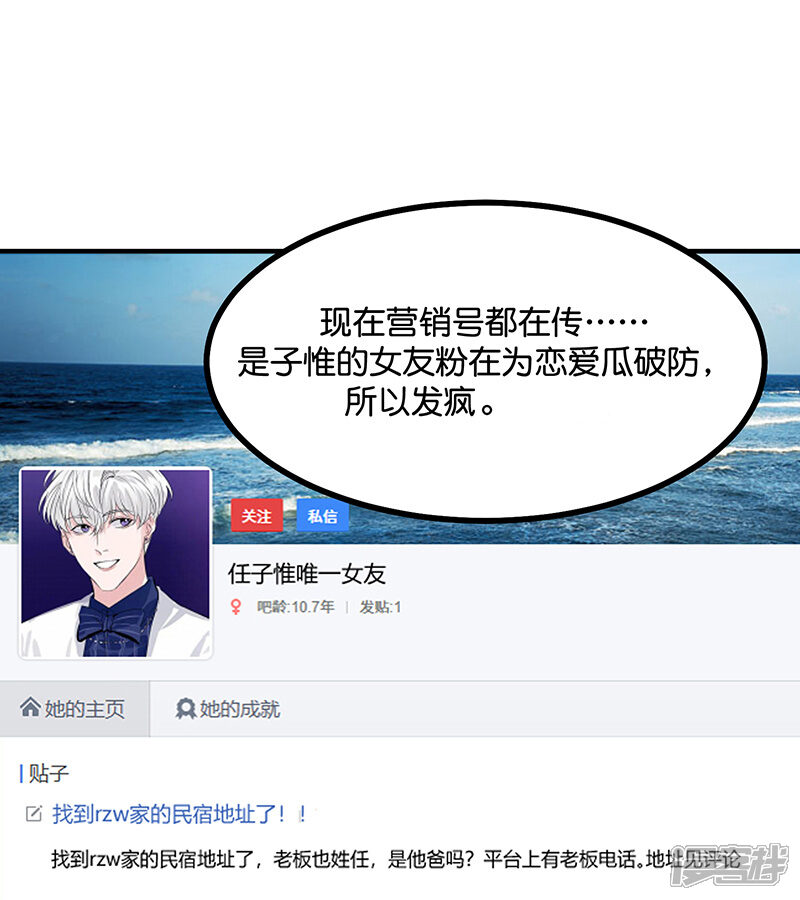Click the red 关注 follow button
The width and height of the screenshot is (800, 900).
pos(257,515)
